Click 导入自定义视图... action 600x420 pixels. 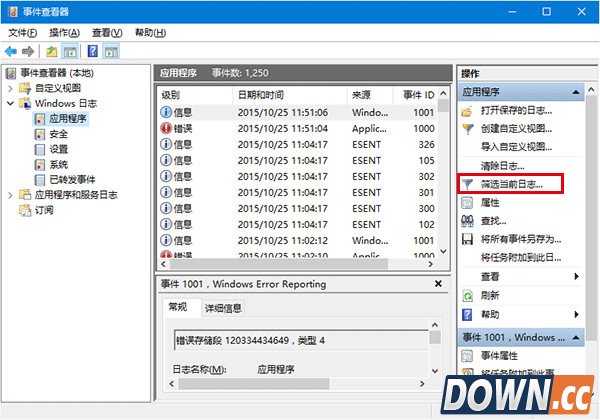click(x=516, y=147)
